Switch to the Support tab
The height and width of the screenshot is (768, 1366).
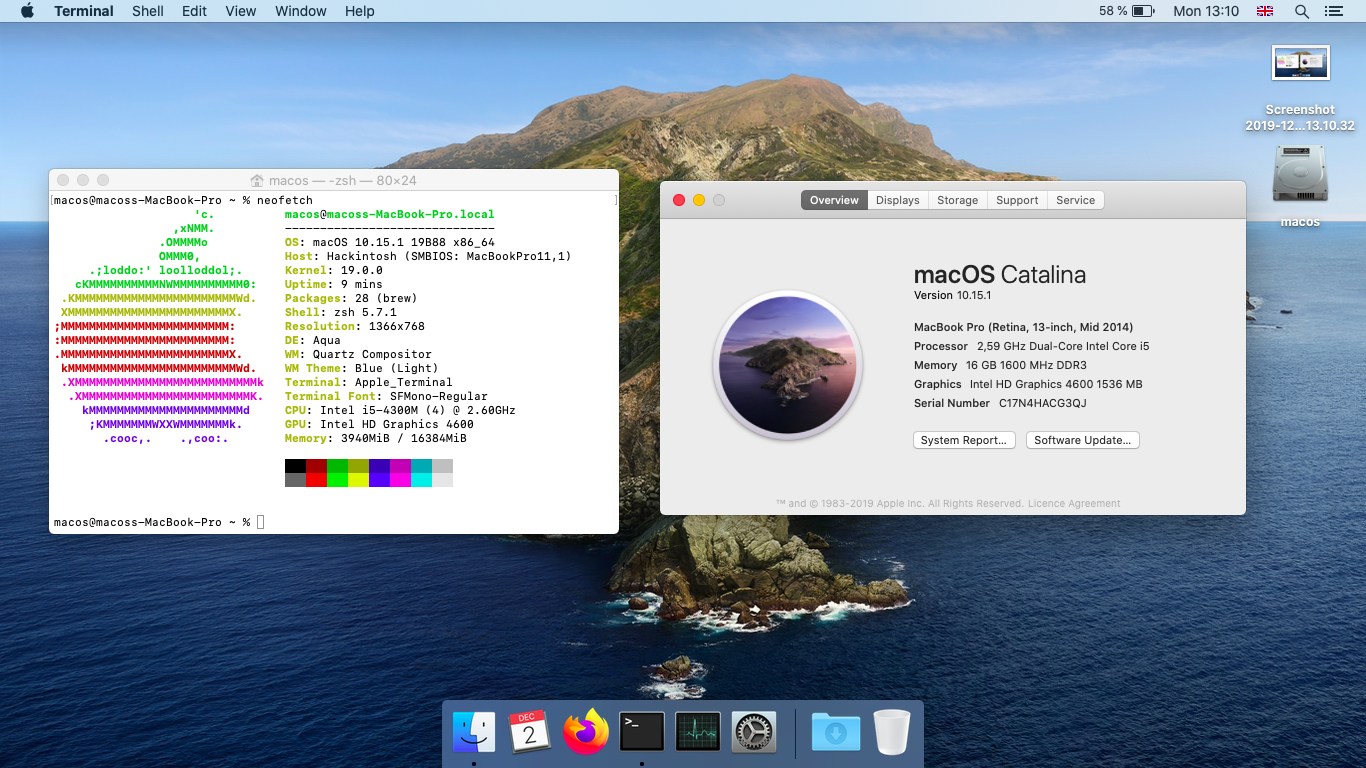1017,200
